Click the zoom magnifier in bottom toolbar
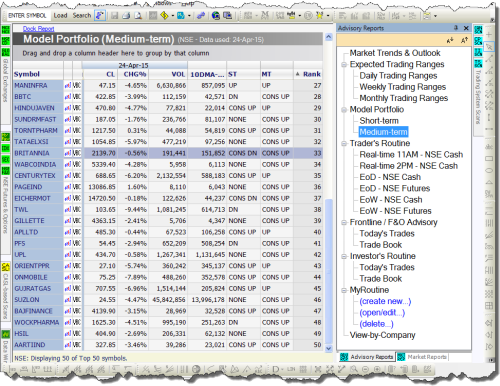 pyautogui.click(x=354, y=369)
